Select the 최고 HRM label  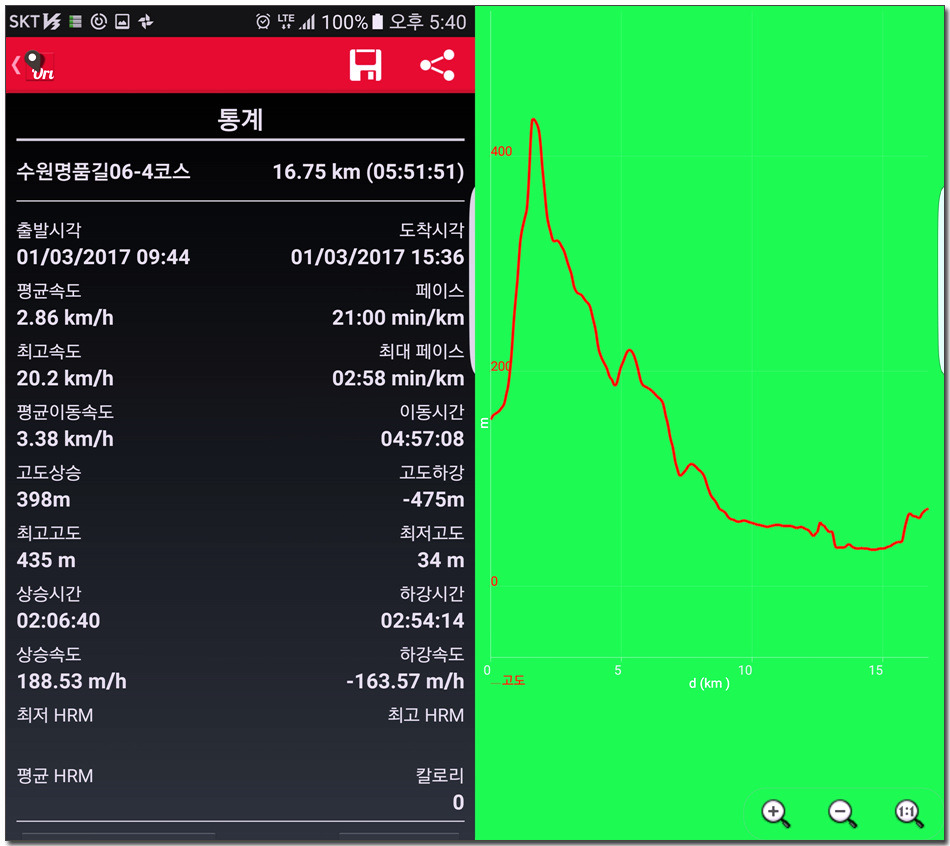pos(425,715)
